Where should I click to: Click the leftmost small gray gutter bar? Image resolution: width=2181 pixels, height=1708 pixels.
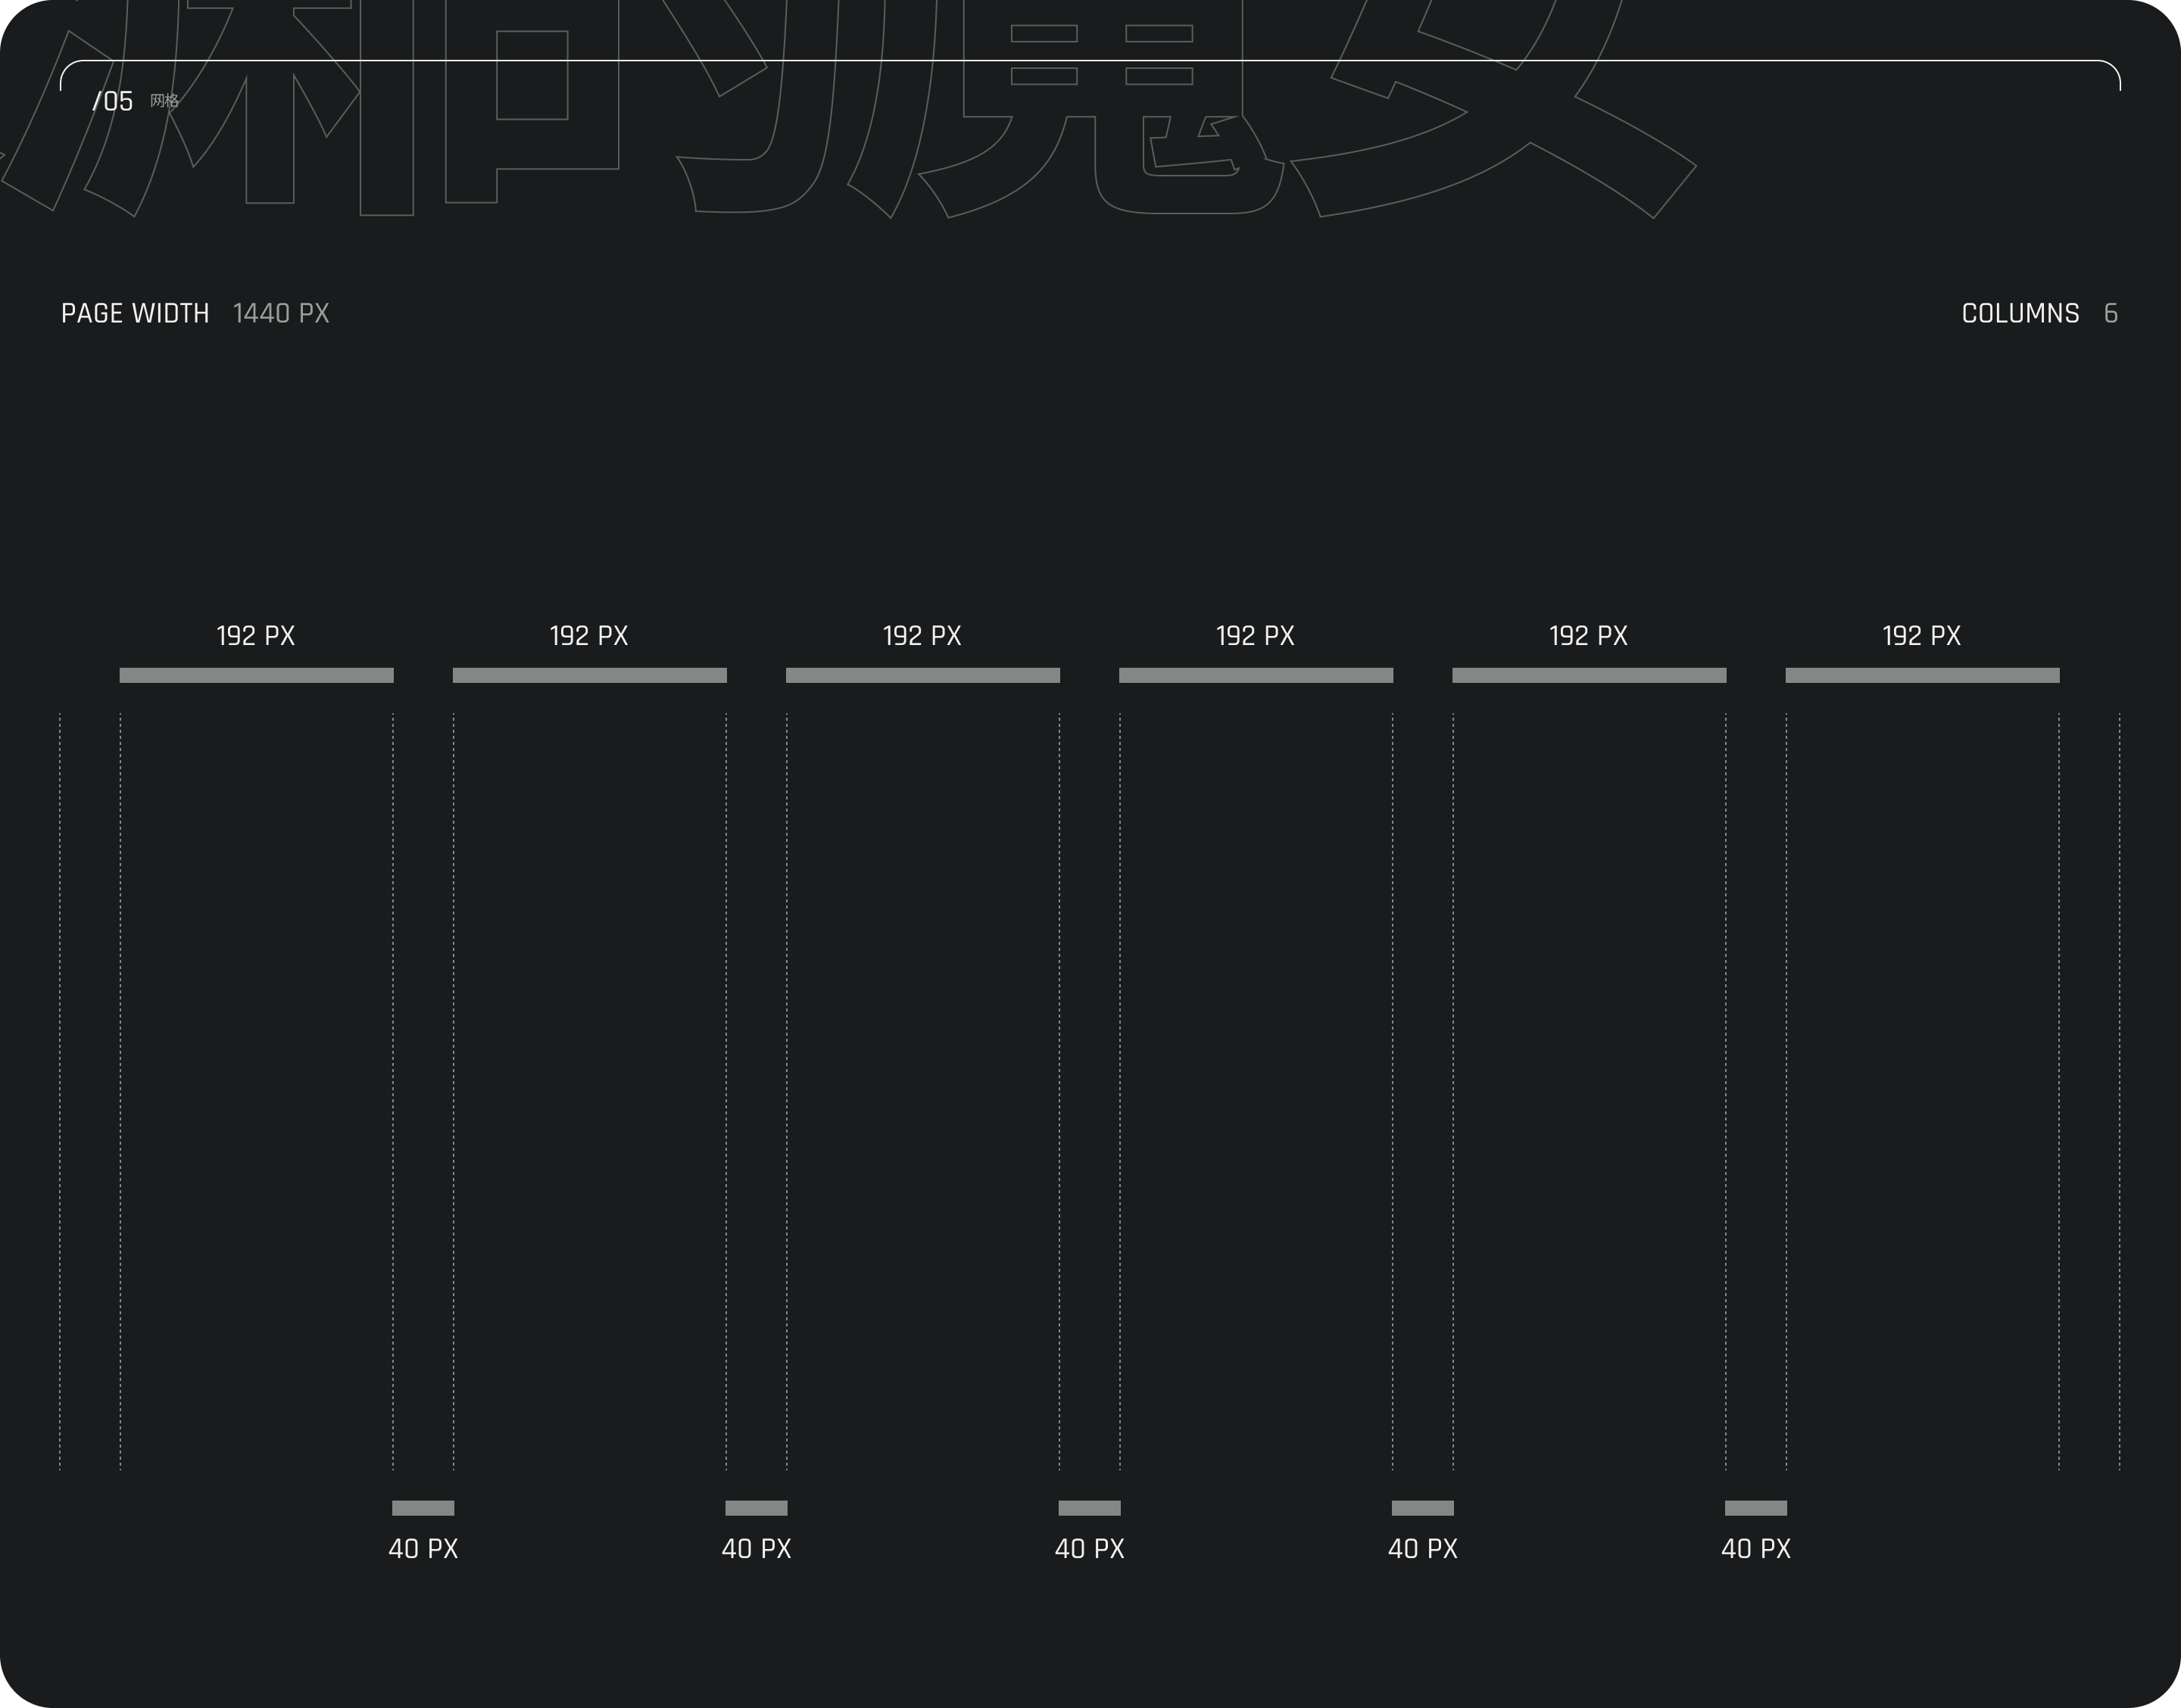[423, 1508]
